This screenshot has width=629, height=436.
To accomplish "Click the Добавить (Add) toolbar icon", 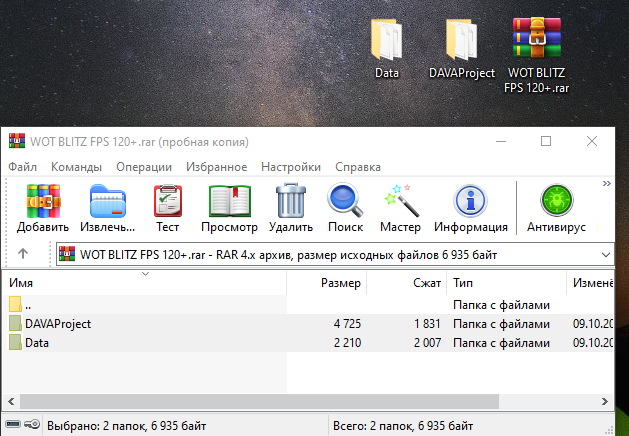I will point(43,201).
